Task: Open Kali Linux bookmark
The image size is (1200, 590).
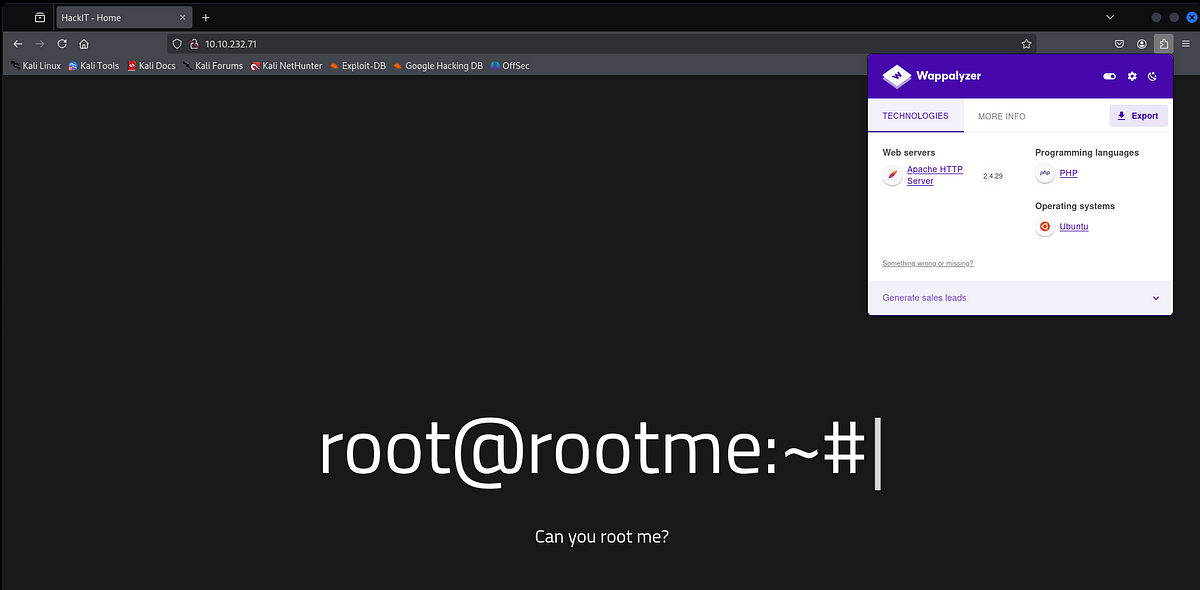Action: click(x=36, y=66)
